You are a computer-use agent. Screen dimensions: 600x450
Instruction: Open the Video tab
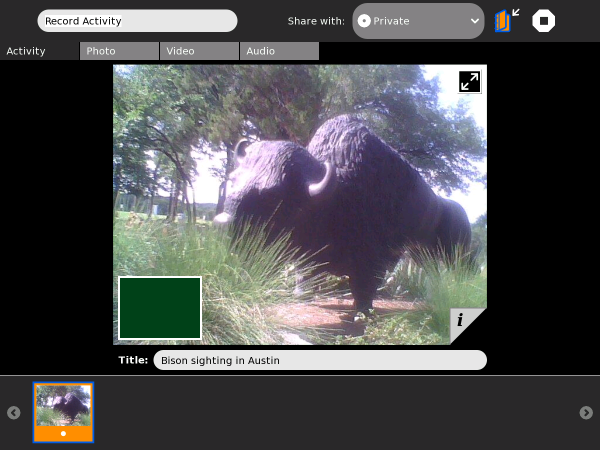tap(199, 51)
